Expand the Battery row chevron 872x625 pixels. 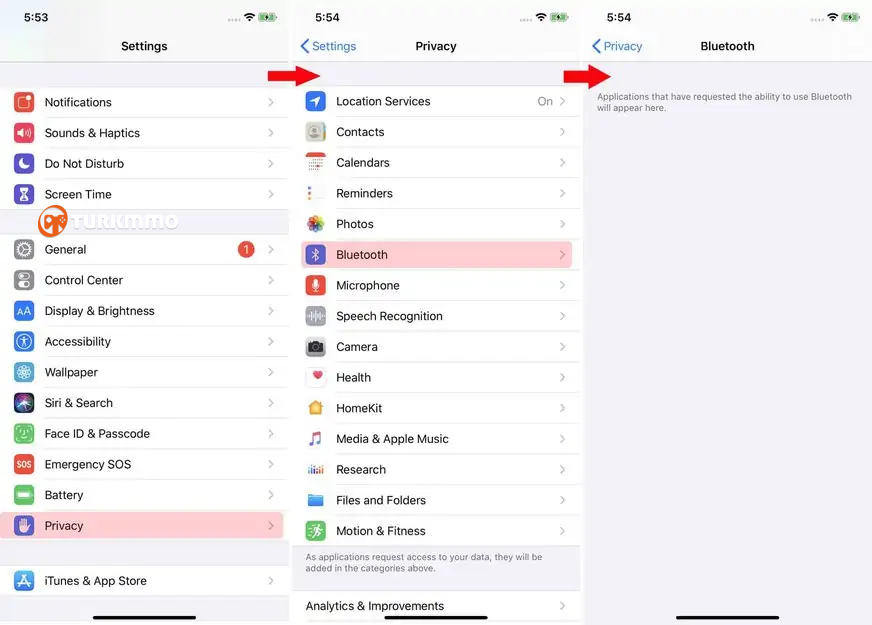271,495
